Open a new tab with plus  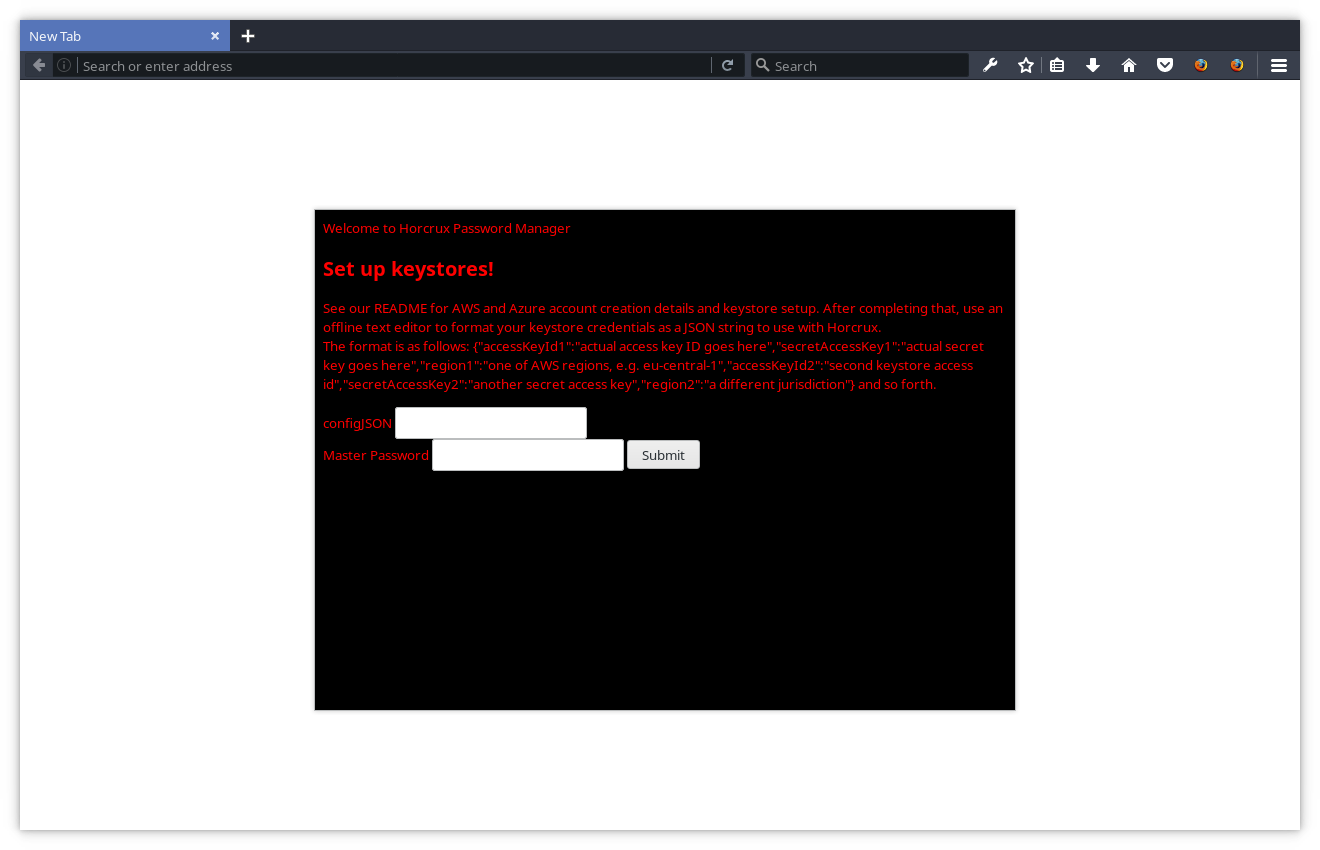pyautogui.click(x=248, y=36)
